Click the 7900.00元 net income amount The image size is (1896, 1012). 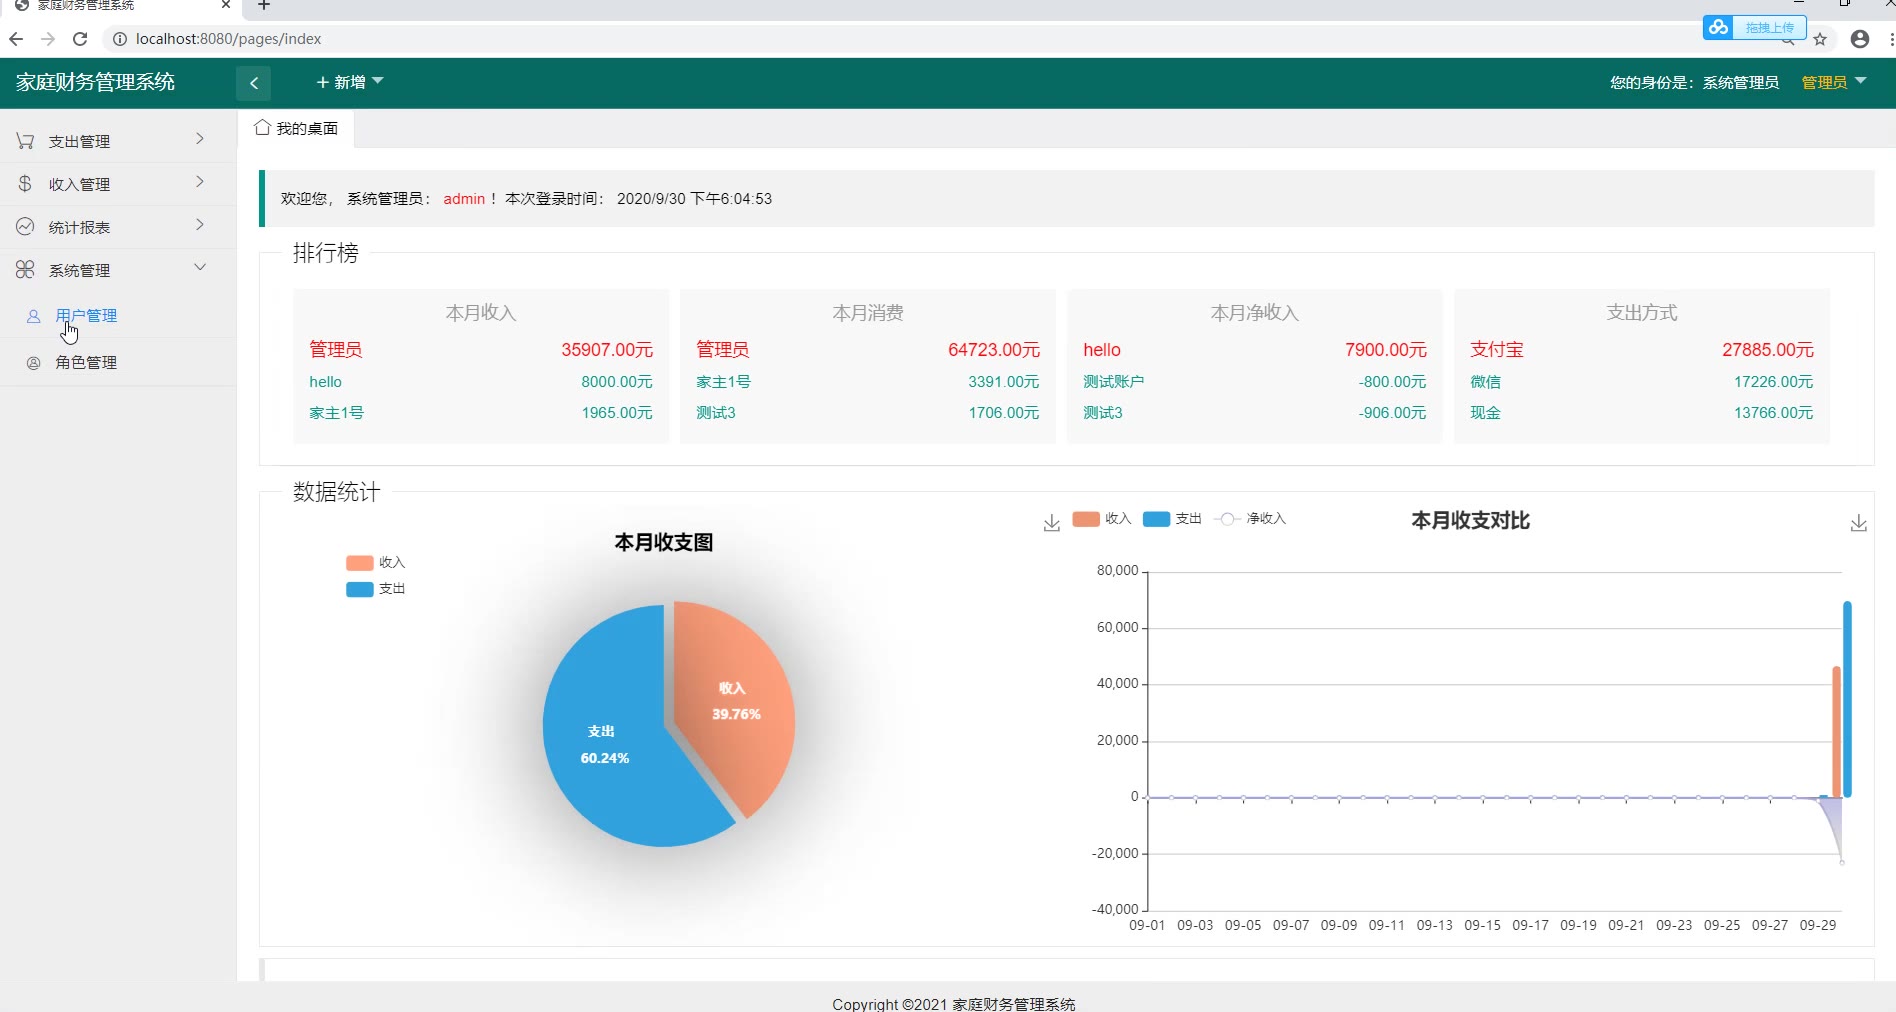point(1386,350)
